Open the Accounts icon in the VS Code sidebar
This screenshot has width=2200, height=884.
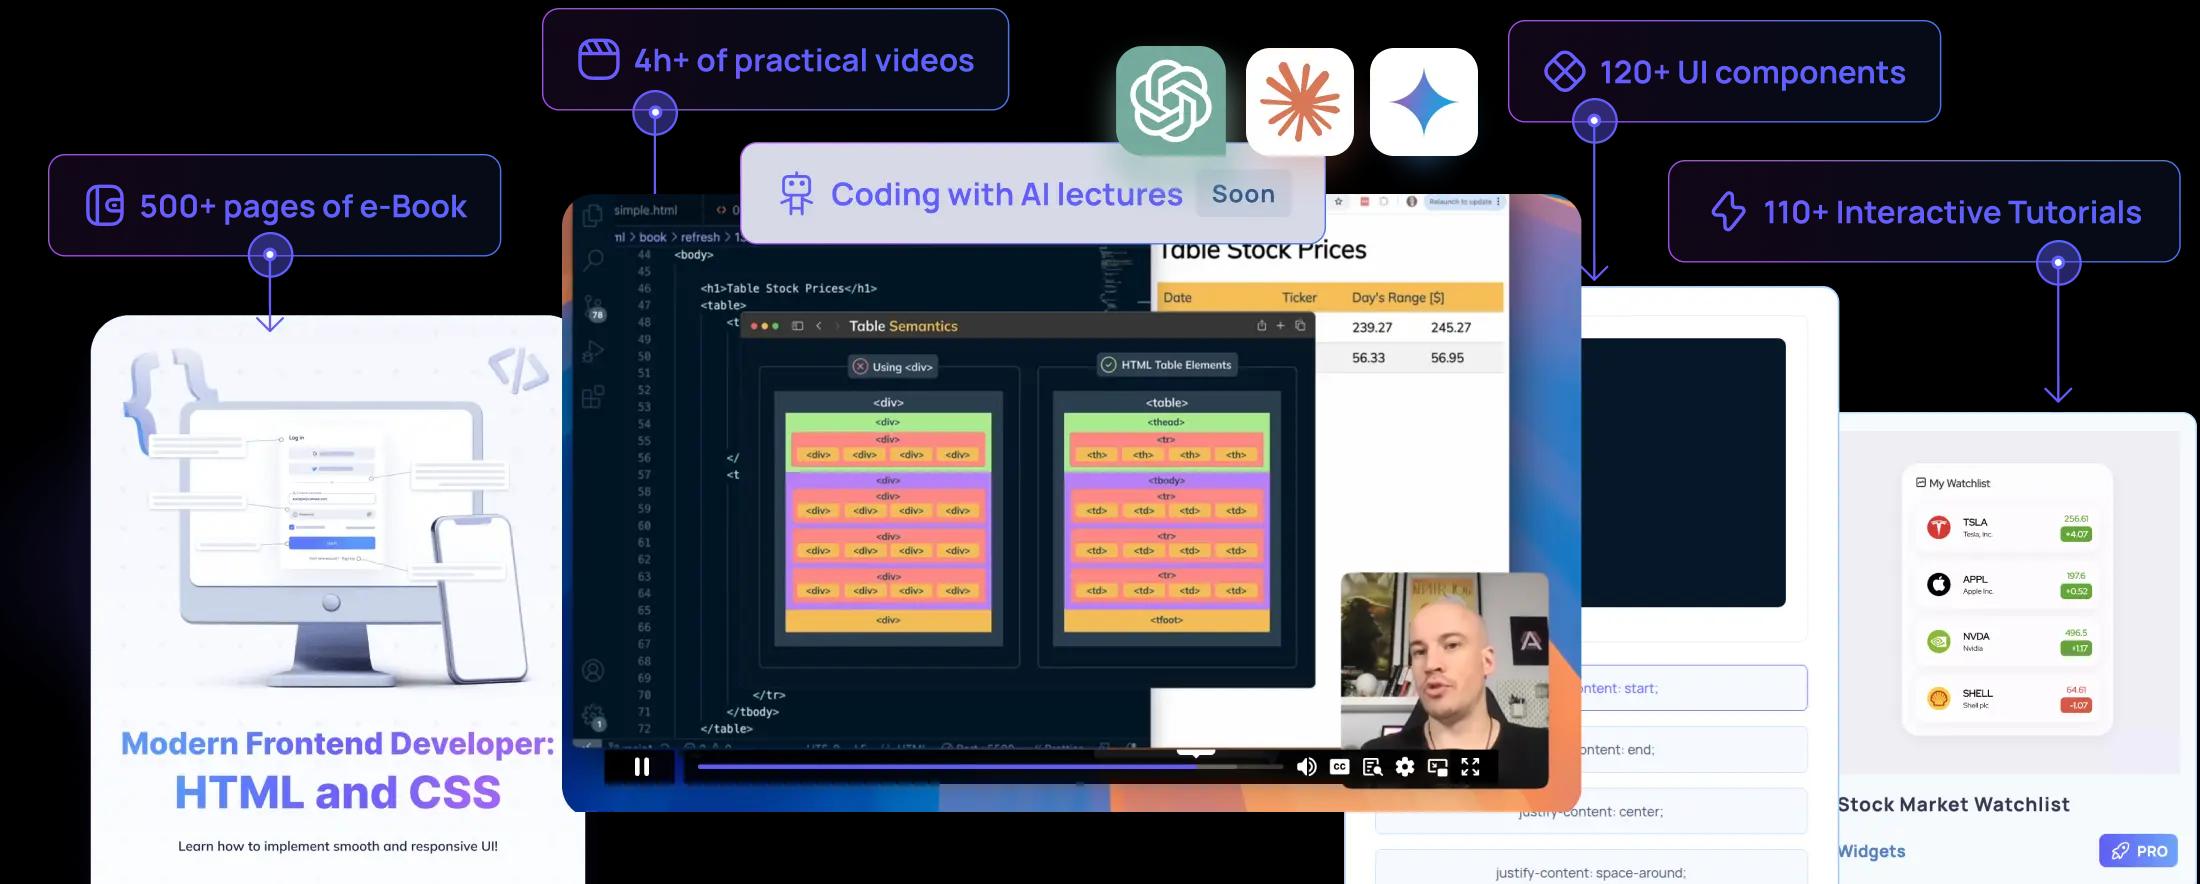tap(593, 670)
